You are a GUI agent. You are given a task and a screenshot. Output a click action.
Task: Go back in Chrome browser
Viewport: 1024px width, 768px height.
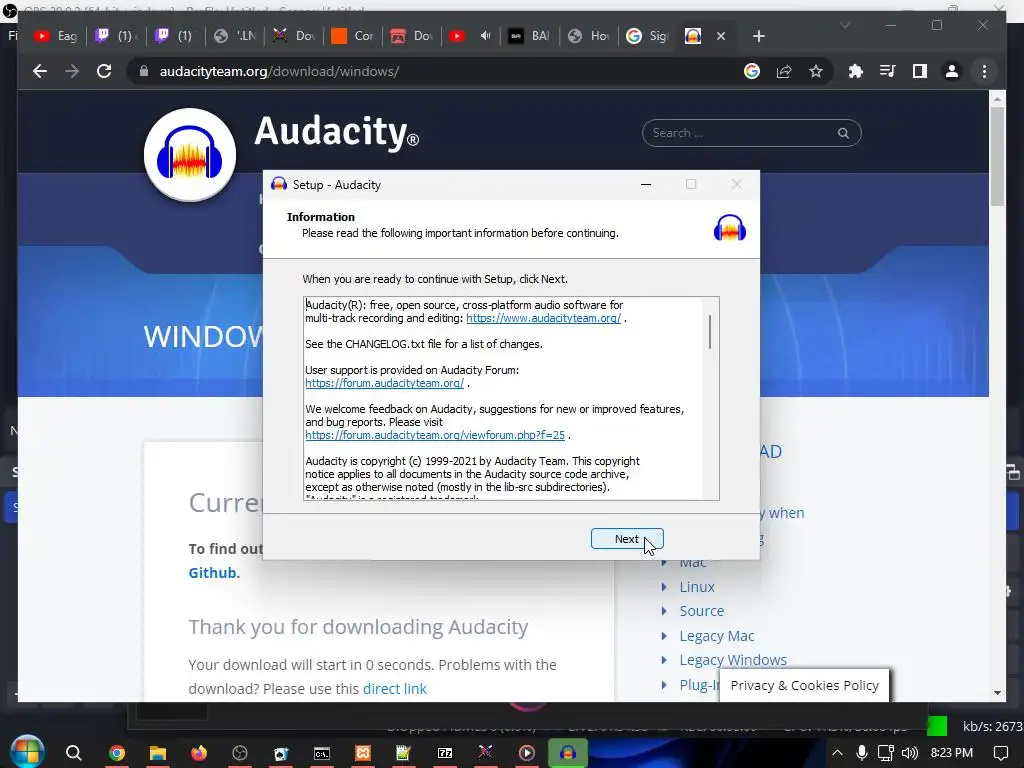pos(40,71)
